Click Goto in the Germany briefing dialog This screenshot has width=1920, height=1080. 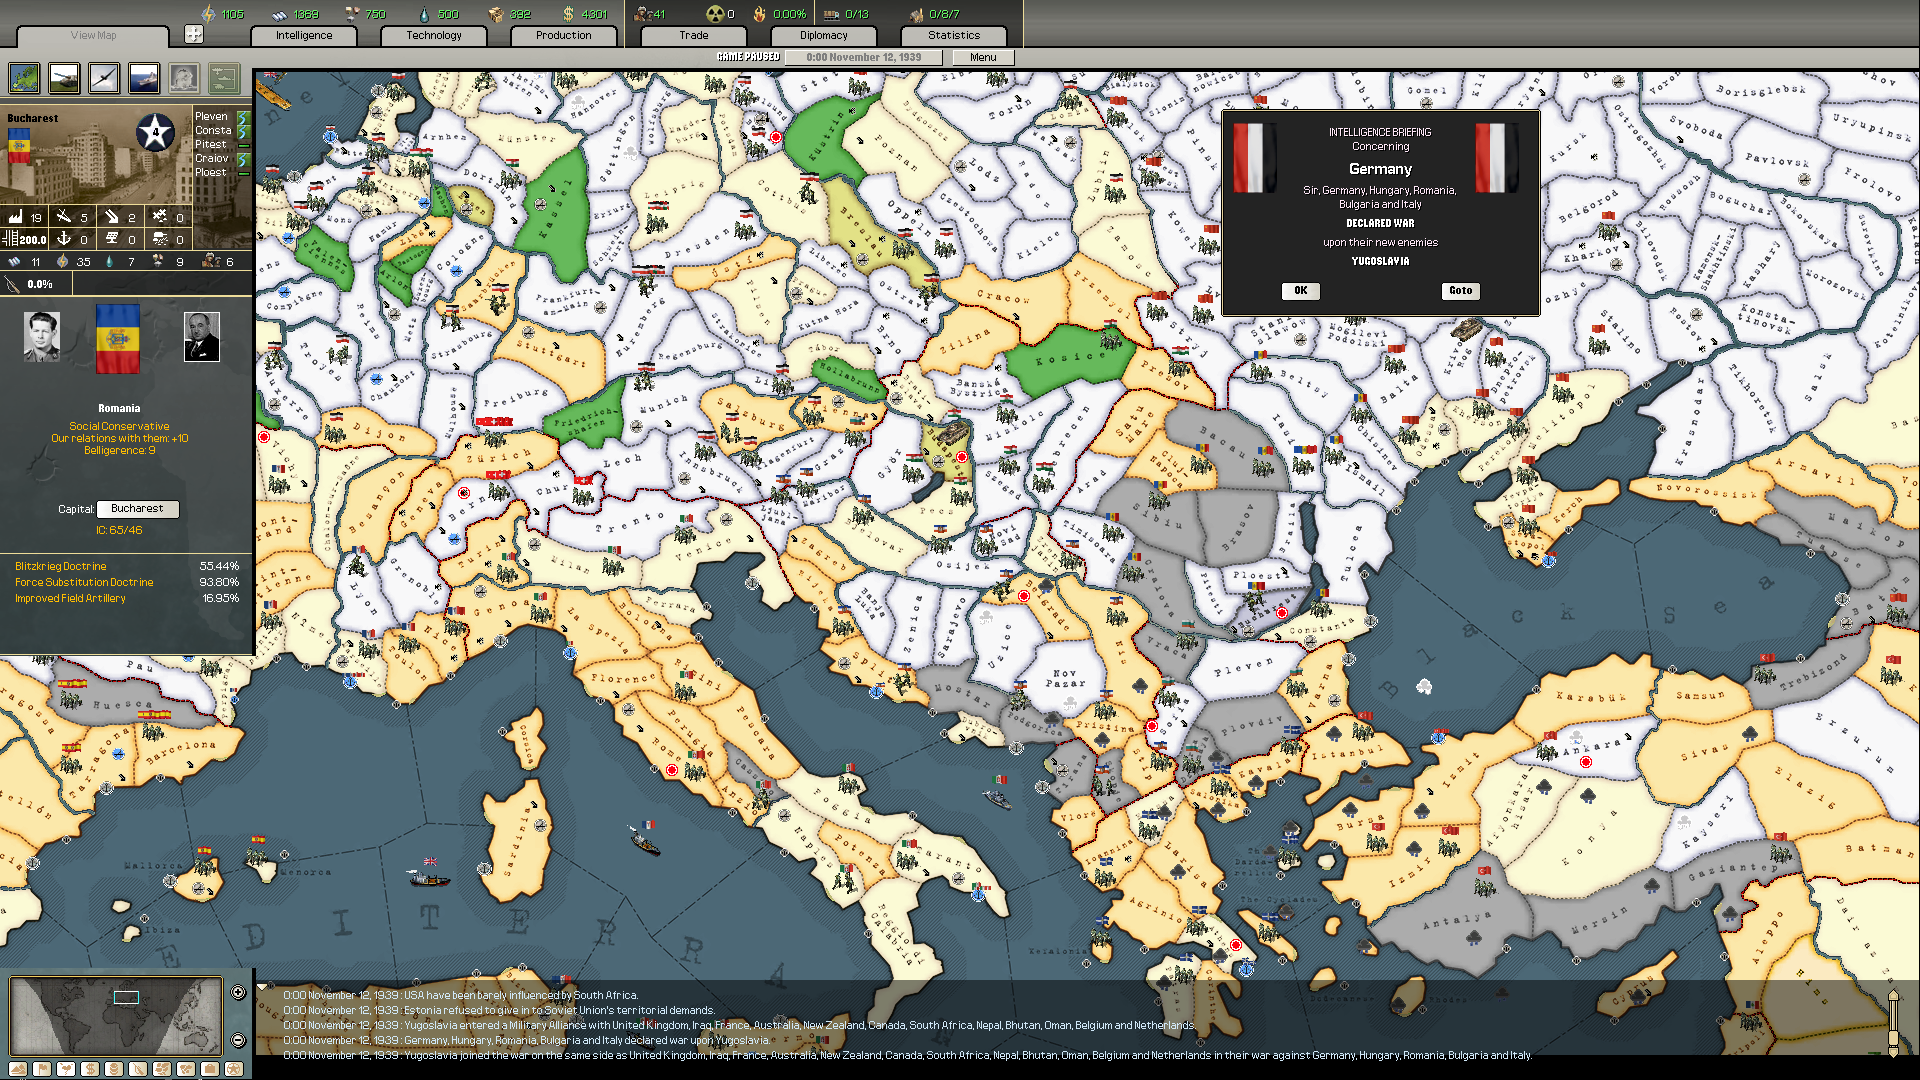click(x=1459, y=290)
